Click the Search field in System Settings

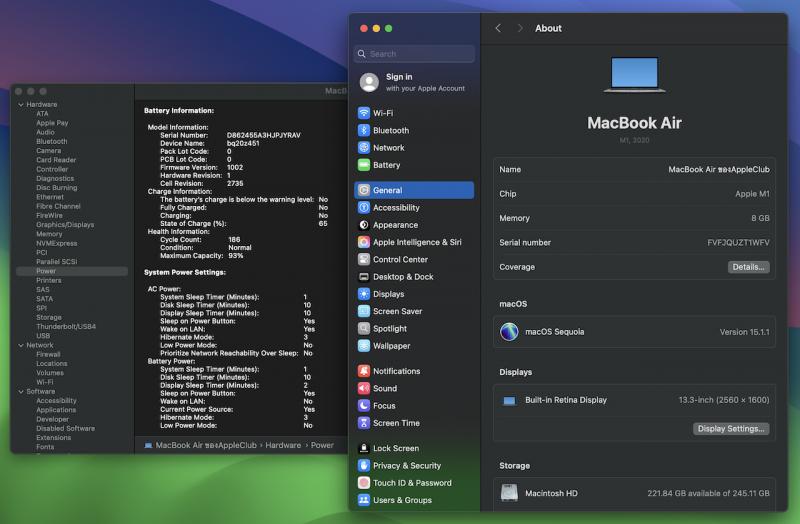pos(414,54)
